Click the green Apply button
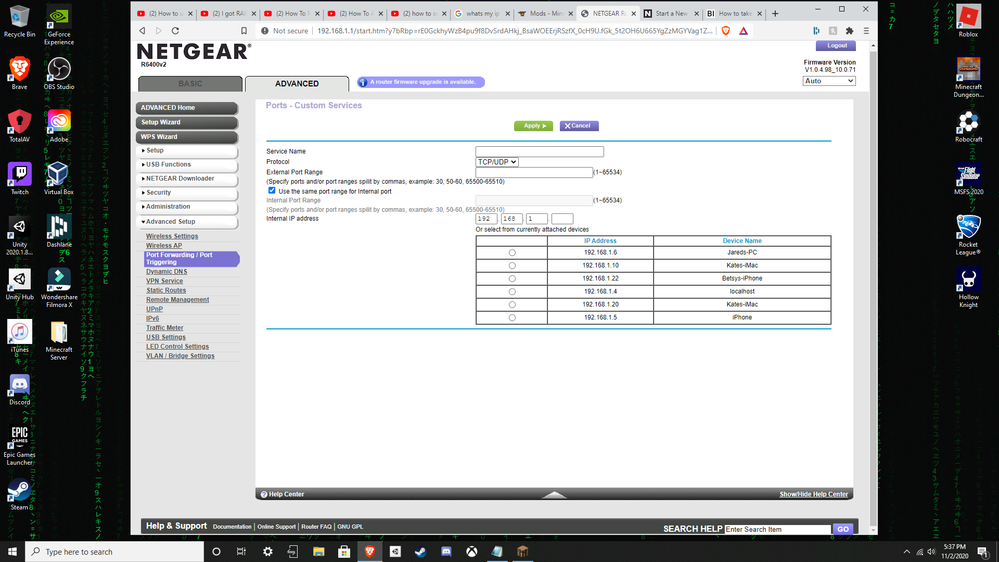Viewport: 999px width, 562px height. click(x=532, y=126)
